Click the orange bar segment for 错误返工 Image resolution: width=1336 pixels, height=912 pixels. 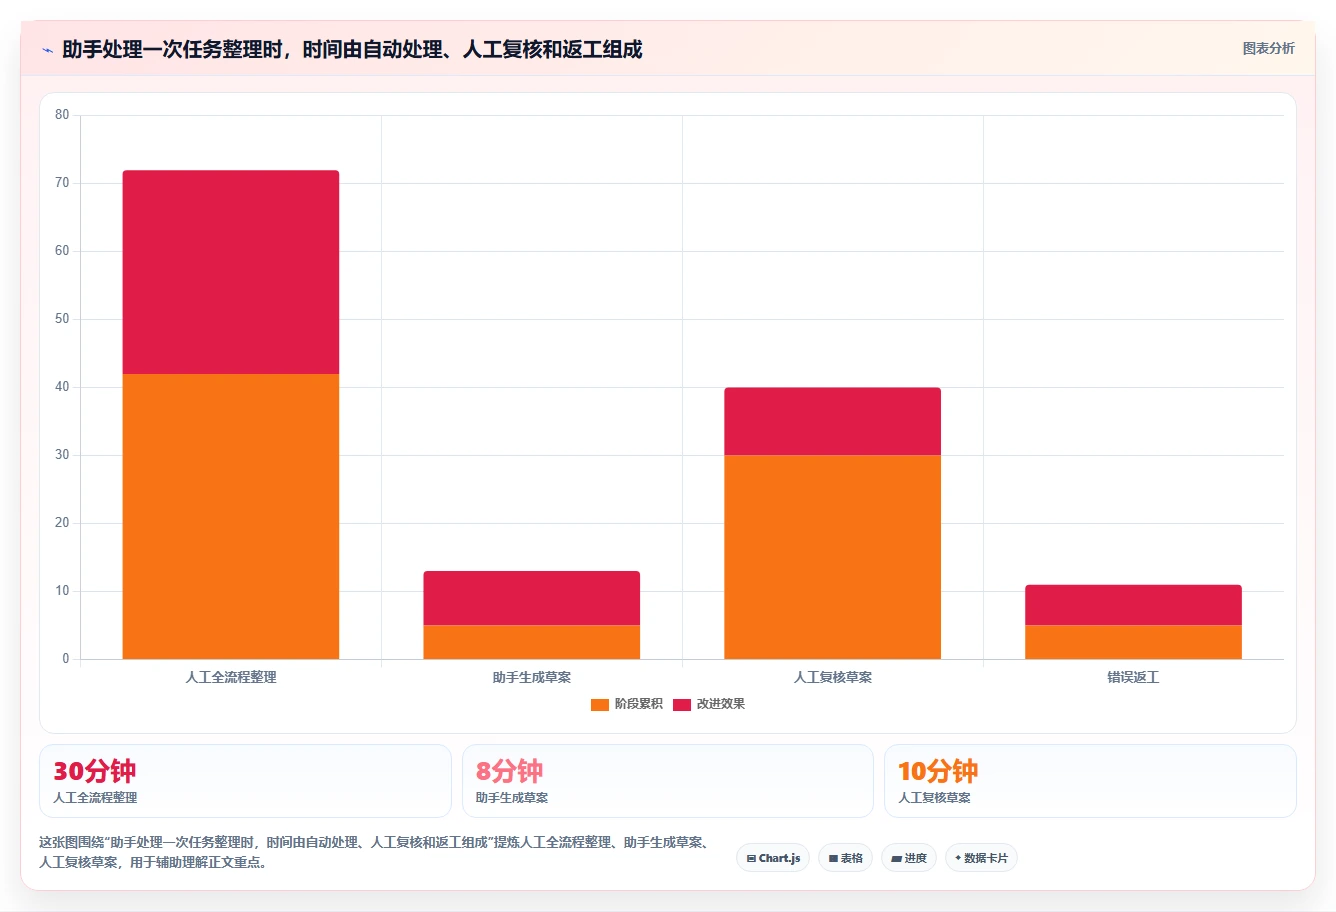[1134, 642]
